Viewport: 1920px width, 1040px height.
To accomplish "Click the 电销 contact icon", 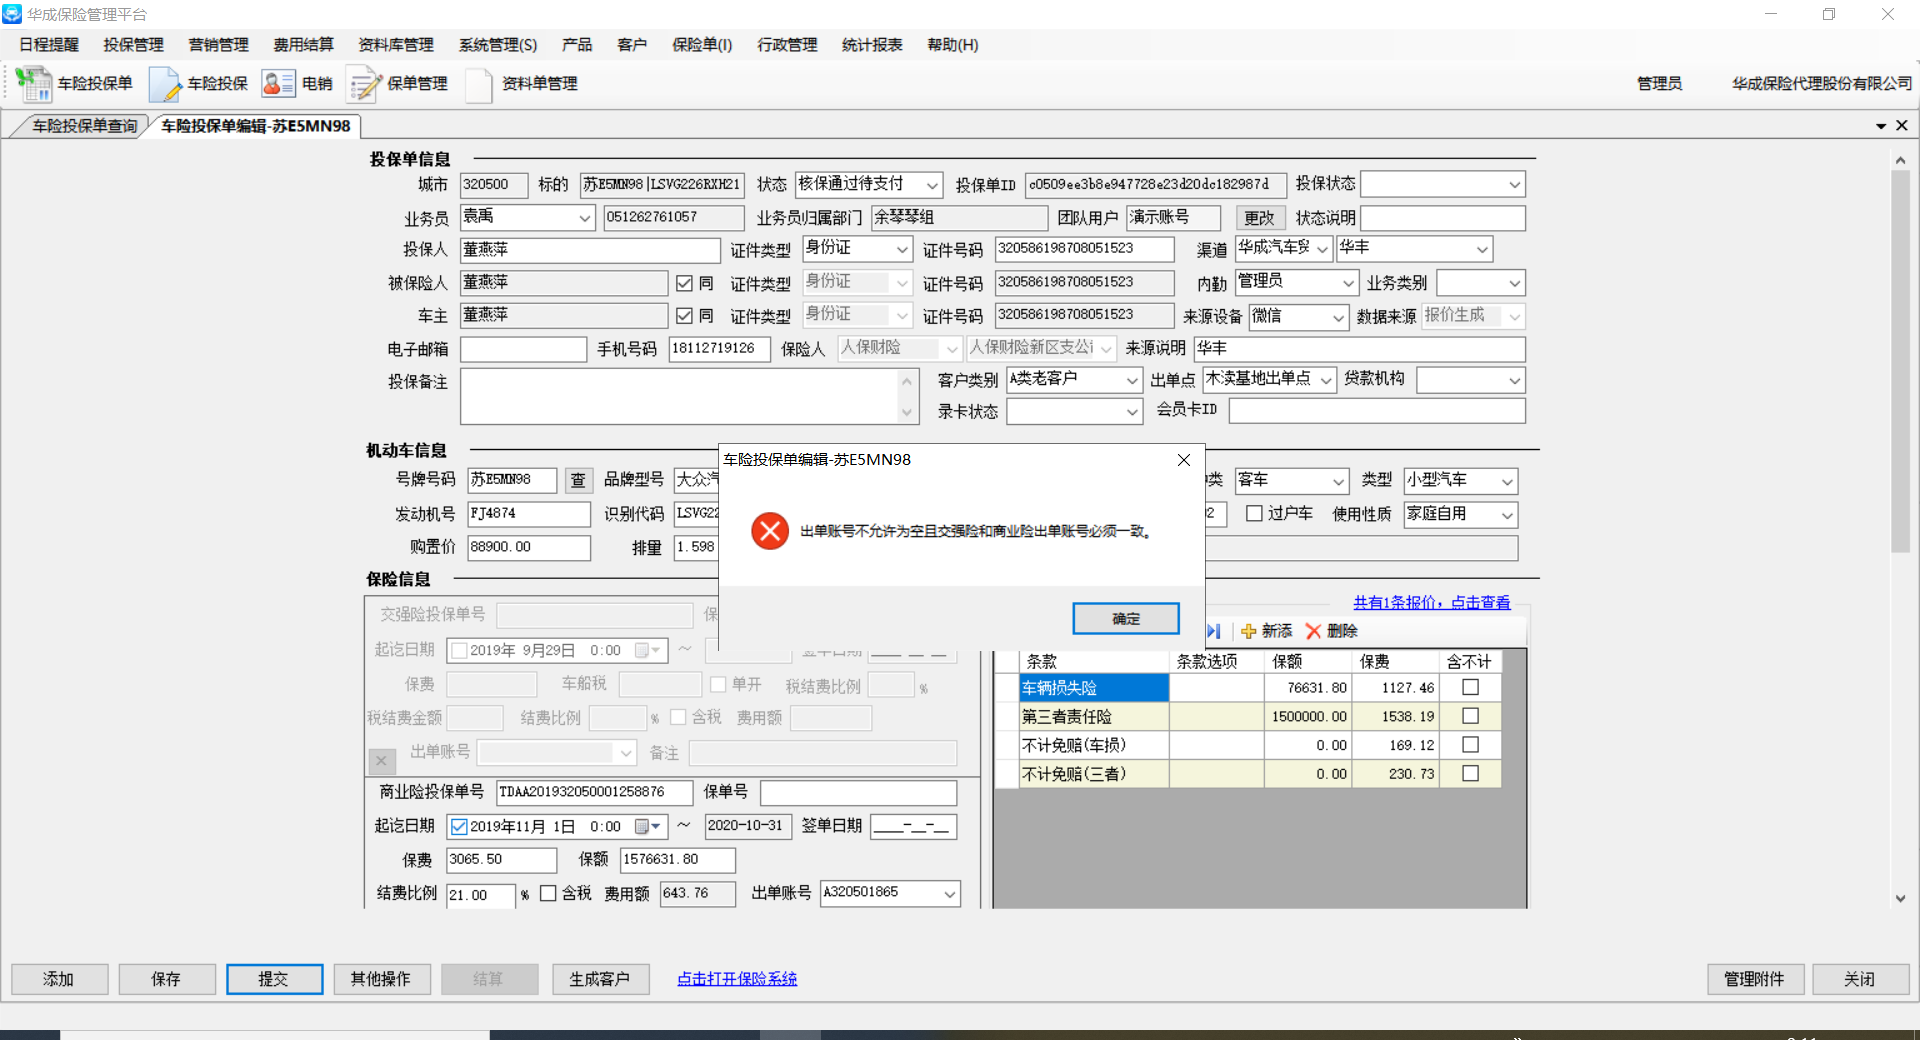I will point(278,84).
